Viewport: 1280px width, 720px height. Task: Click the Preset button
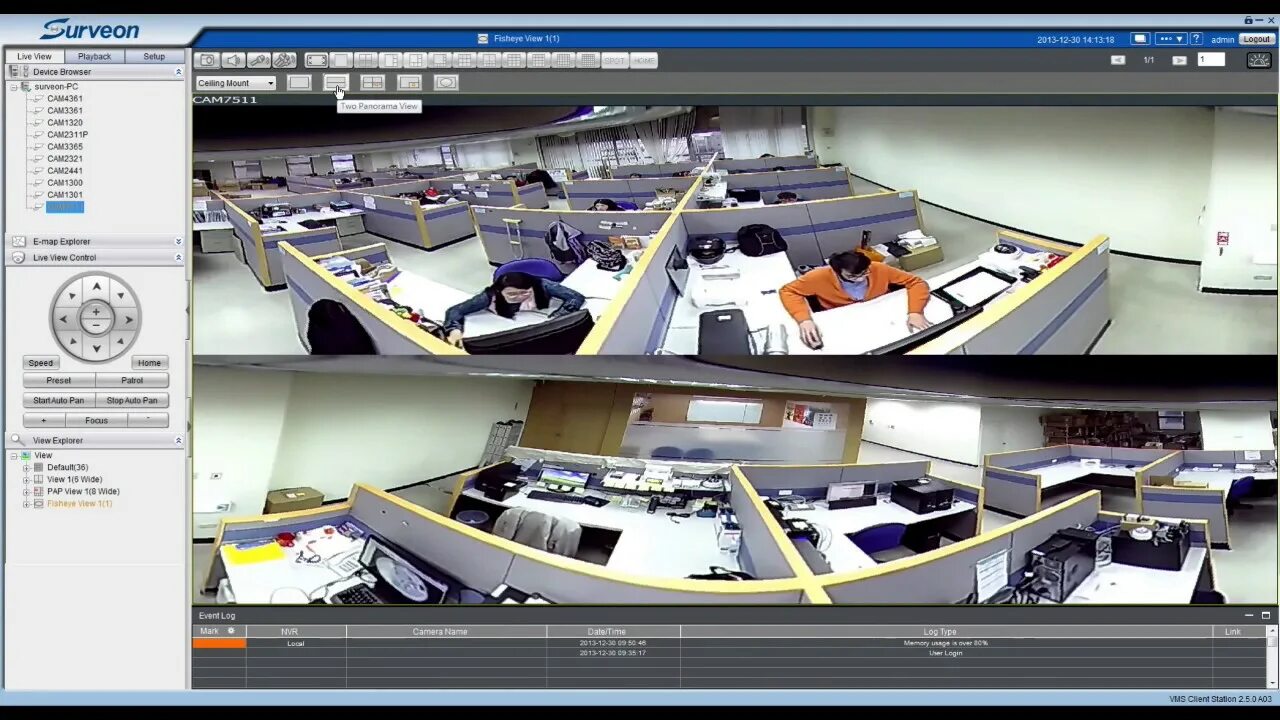point(59,381)
